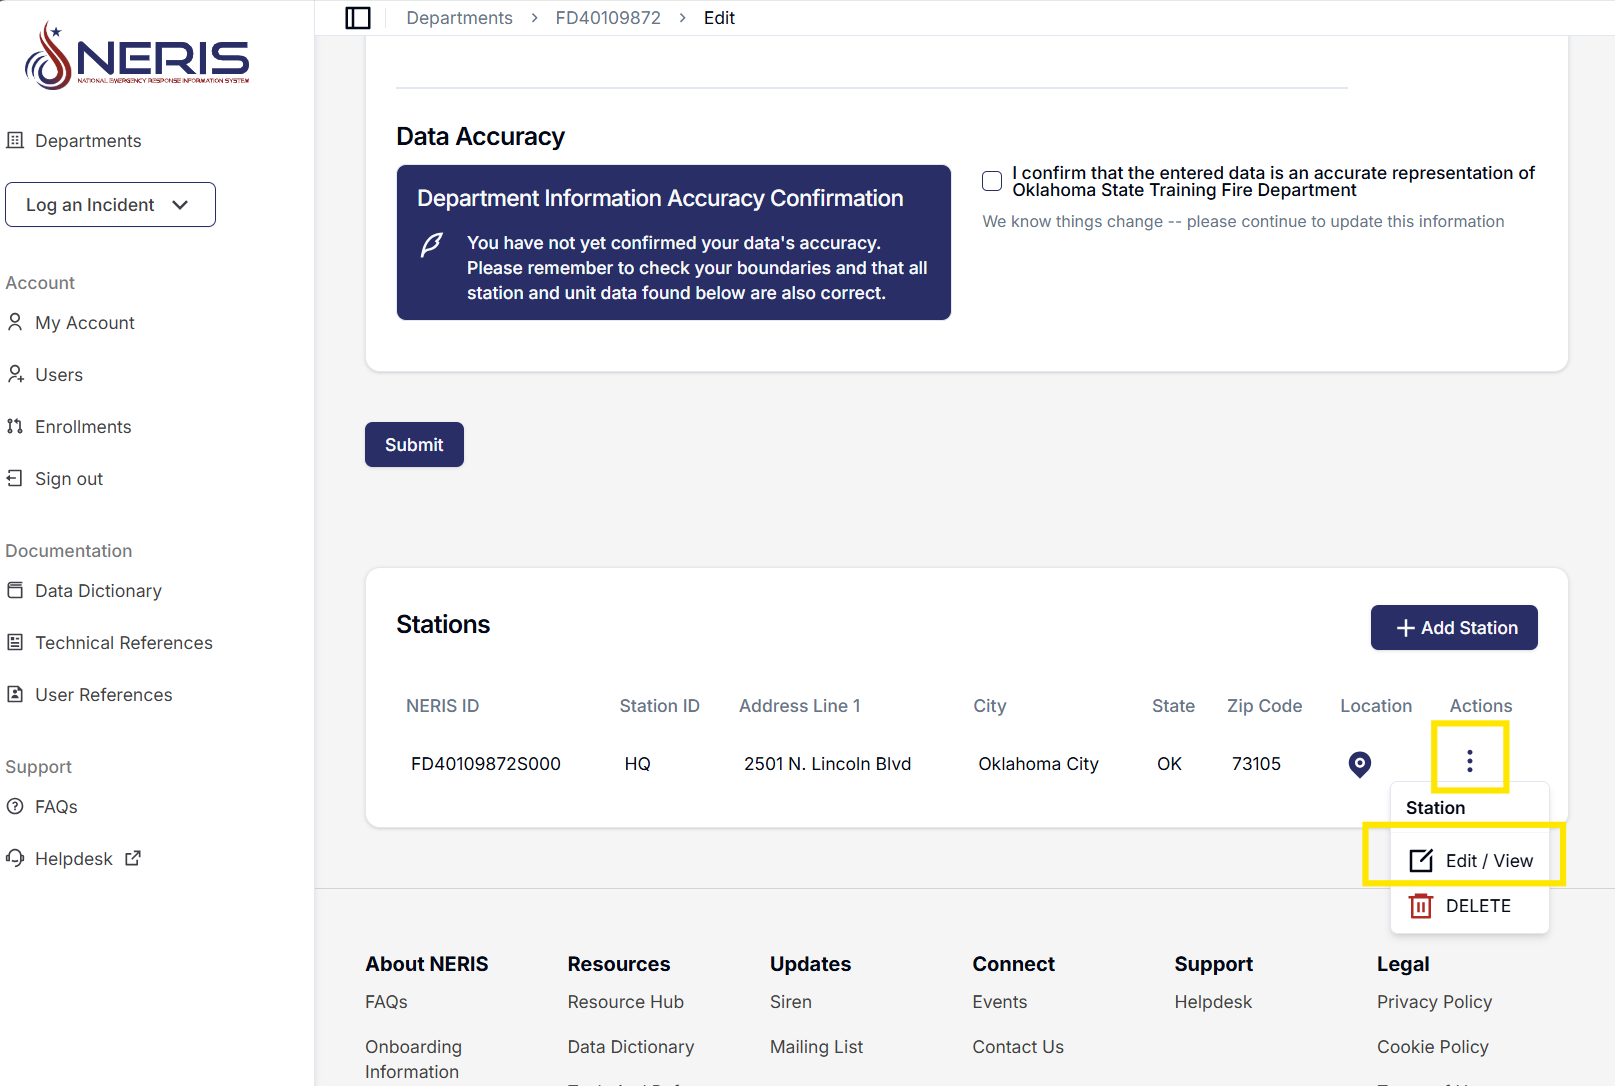
Task: Open Sign out in the sidebar
Action: pyautogui.click(x=68, y=479)
